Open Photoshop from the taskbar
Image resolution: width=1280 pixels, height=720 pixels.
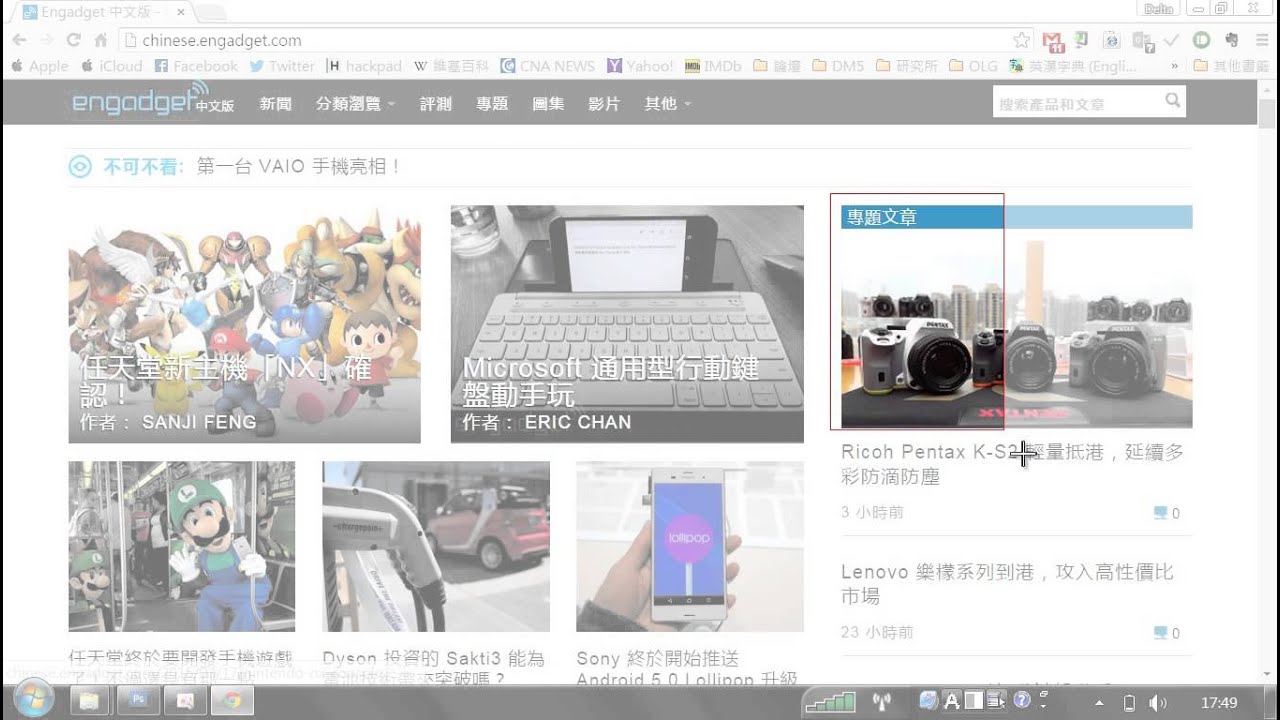[137, 701]
